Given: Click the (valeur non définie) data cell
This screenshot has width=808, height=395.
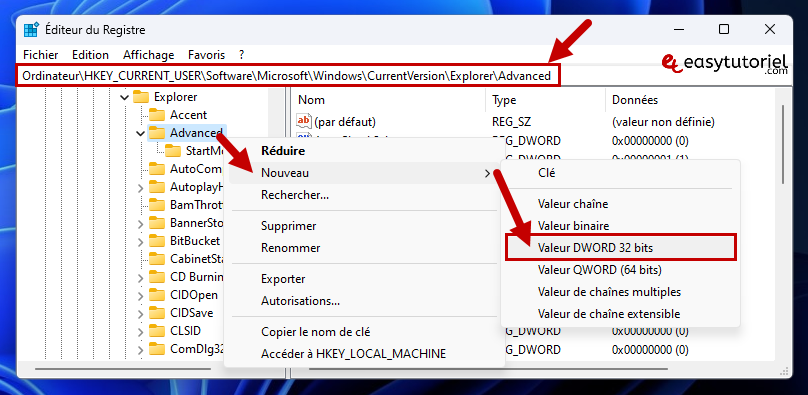Looking at the screenshot, I should [663, 122].
